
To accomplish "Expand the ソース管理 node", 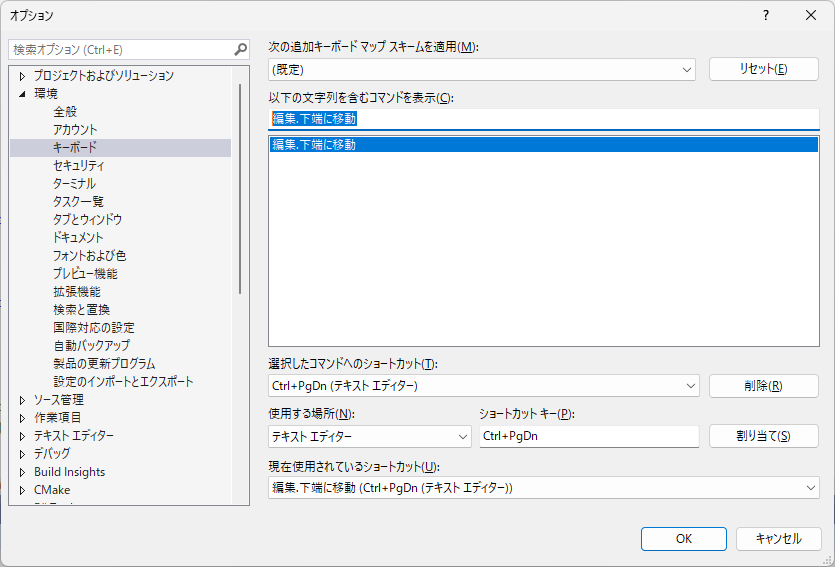I will (22, 400).
